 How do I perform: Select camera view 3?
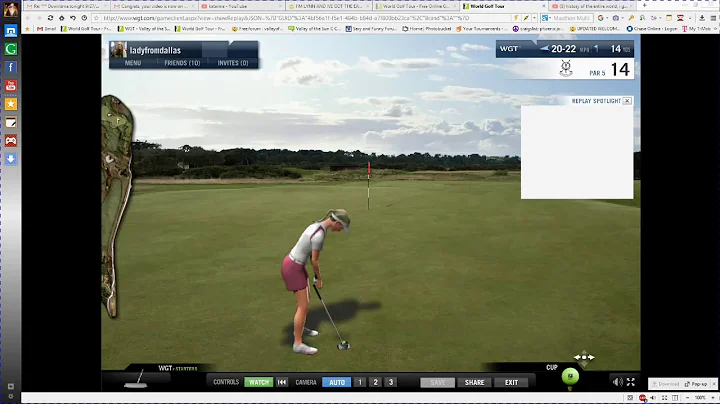pyautogui.click(x=391, y=382)
